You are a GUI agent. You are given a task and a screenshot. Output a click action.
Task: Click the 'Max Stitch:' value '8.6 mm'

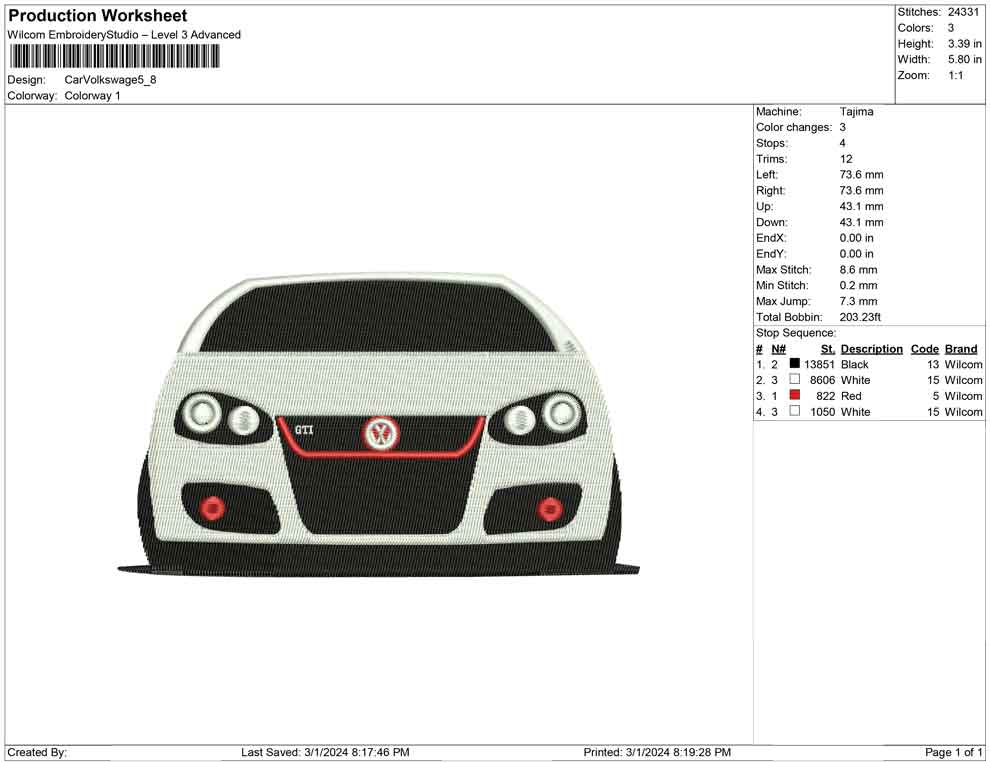858,270
